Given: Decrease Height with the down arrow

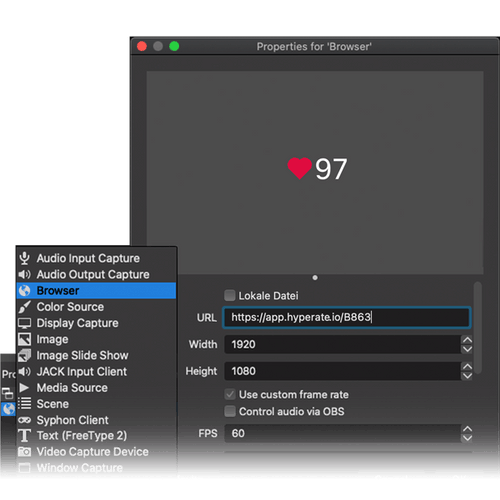Looking at the screenshot, I should (x=467, y=376).
